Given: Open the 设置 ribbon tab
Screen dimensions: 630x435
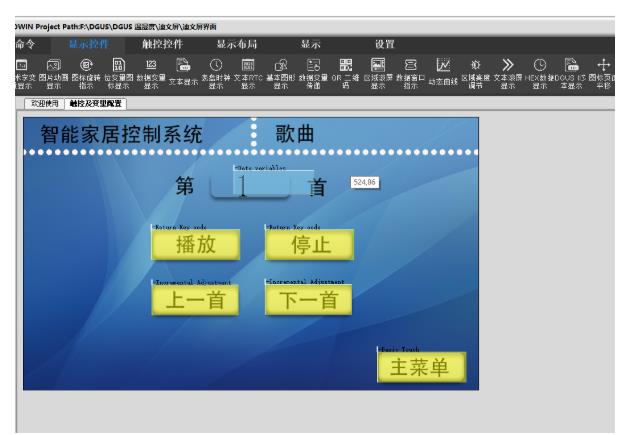Looking at the screenshot, I should click(385, 44).
